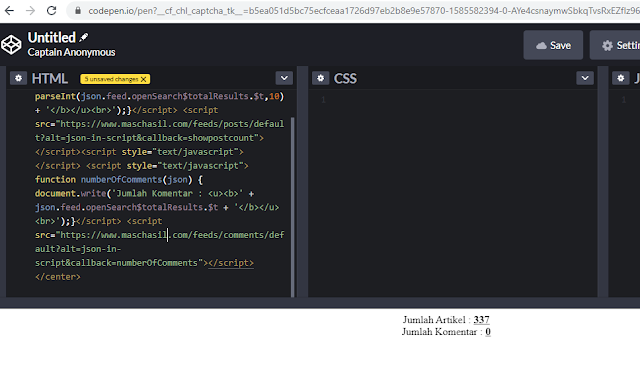Click the feeds/comments src URL line
Screen dimensions: 640x382
tap(159, 235)
